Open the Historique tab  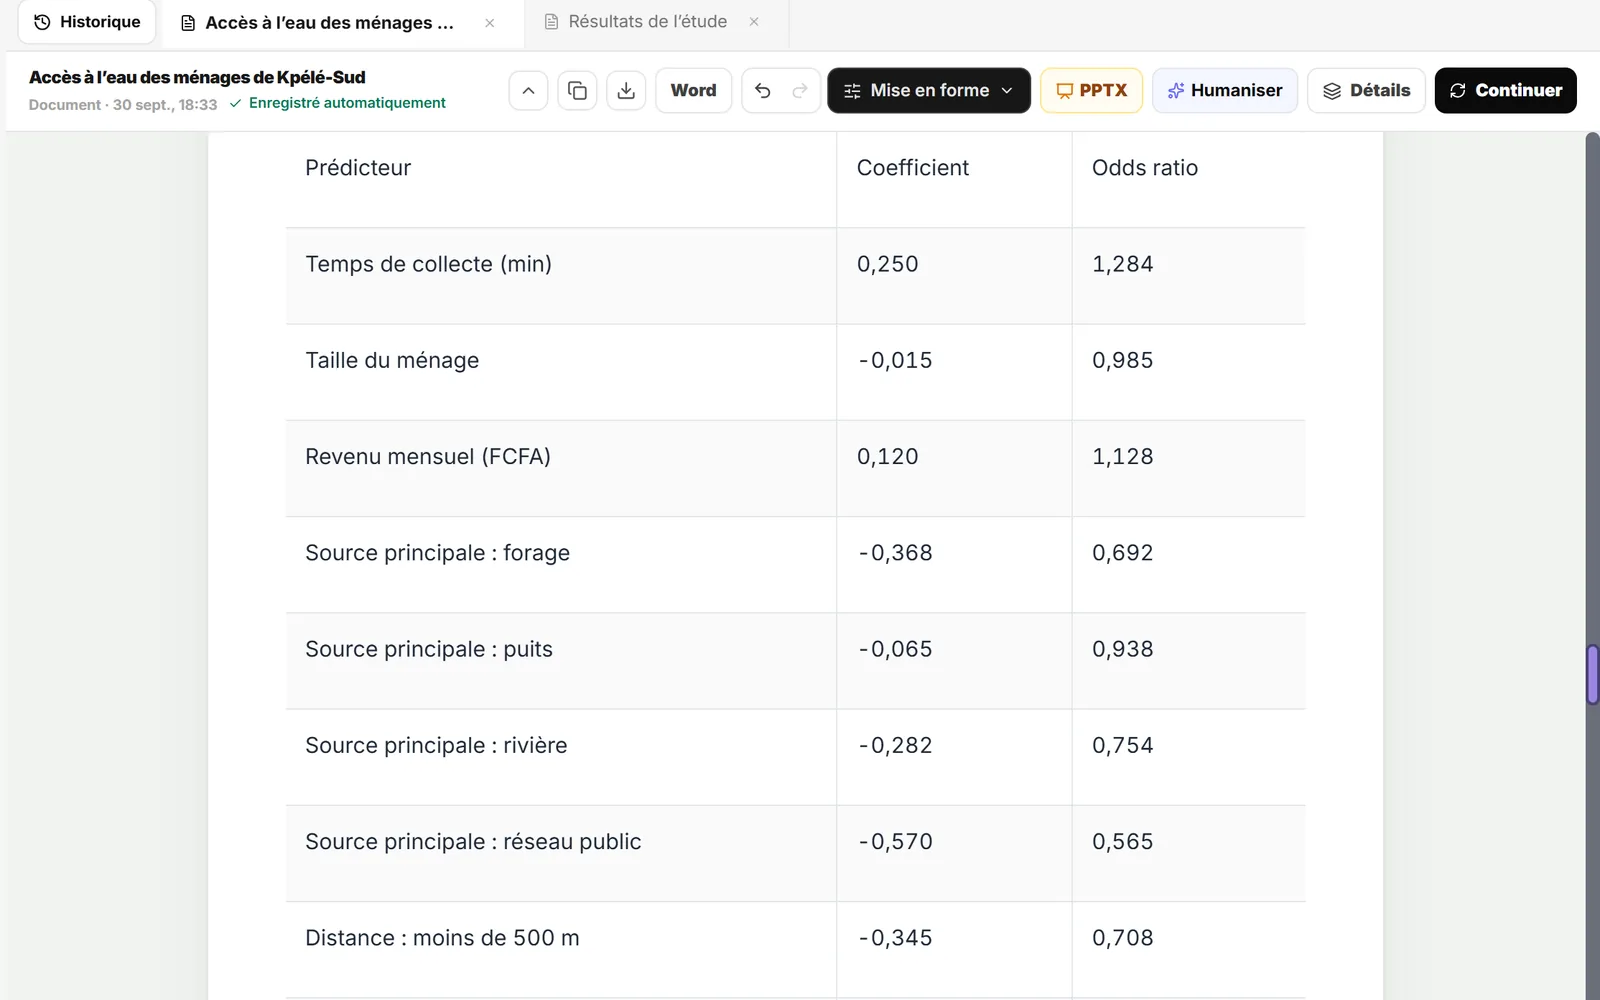tap(87, 22)
